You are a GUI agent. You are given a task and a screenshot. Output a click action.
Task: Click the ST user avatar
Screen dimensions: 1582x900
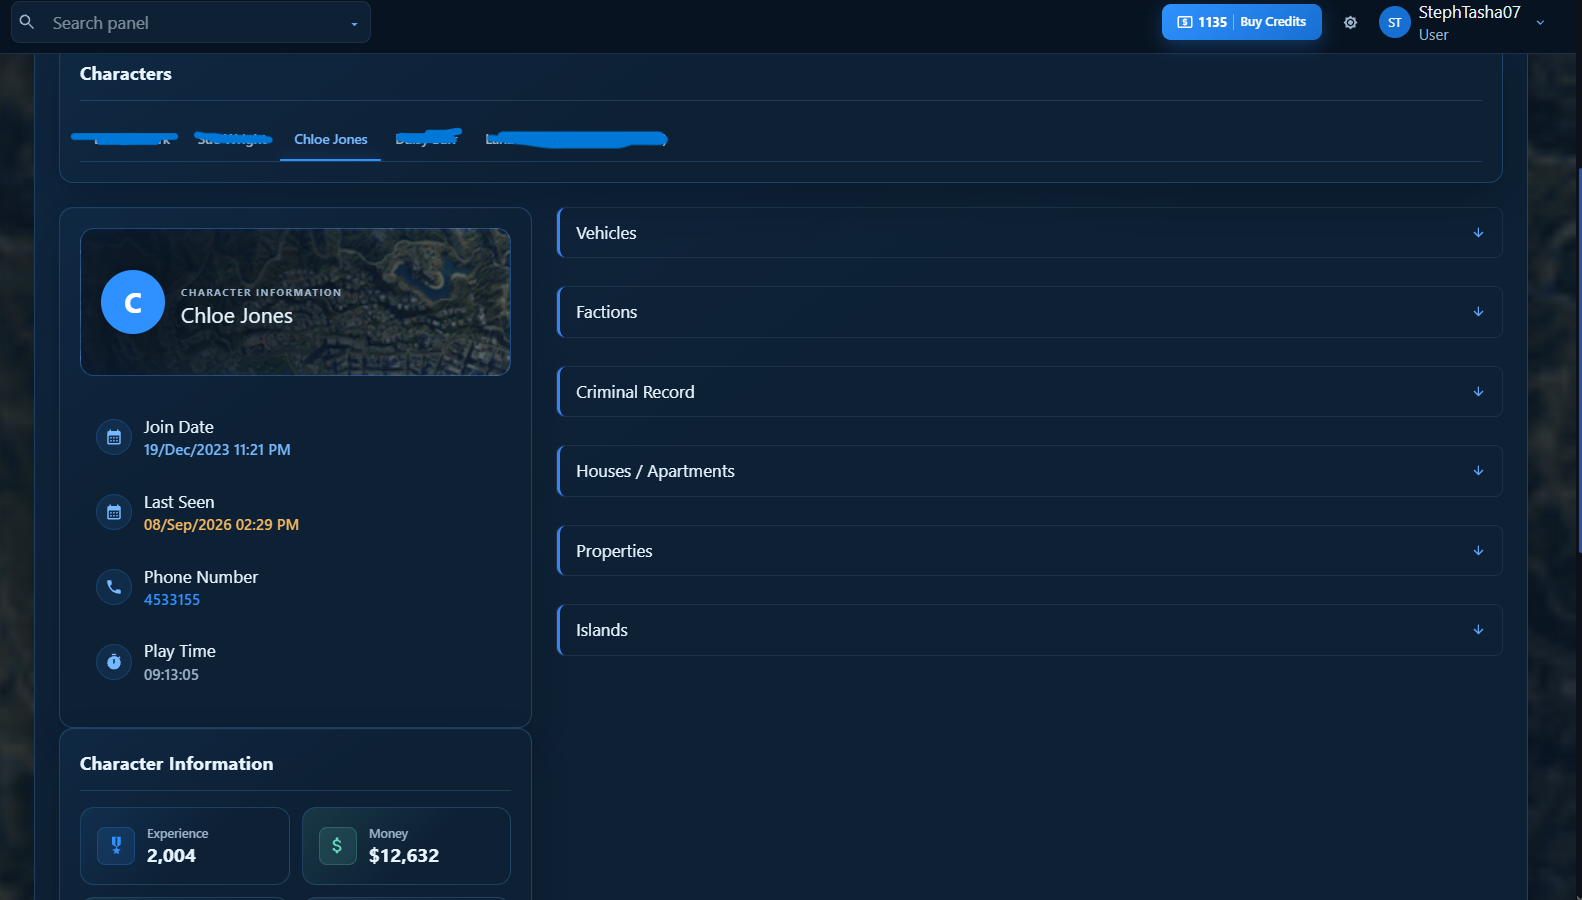(x=1394, y=22)
